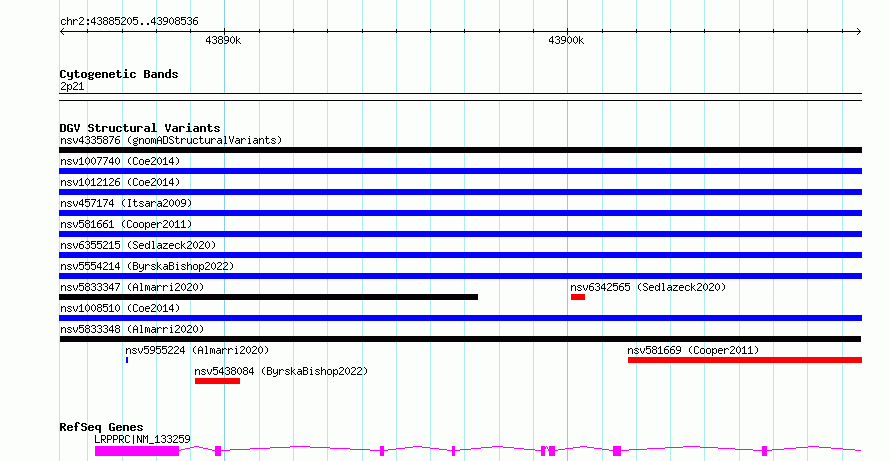Click the nsv457174 blue variant bar
Image resolution: width=890 pixels, height=461 pixels.
(460, 213)
